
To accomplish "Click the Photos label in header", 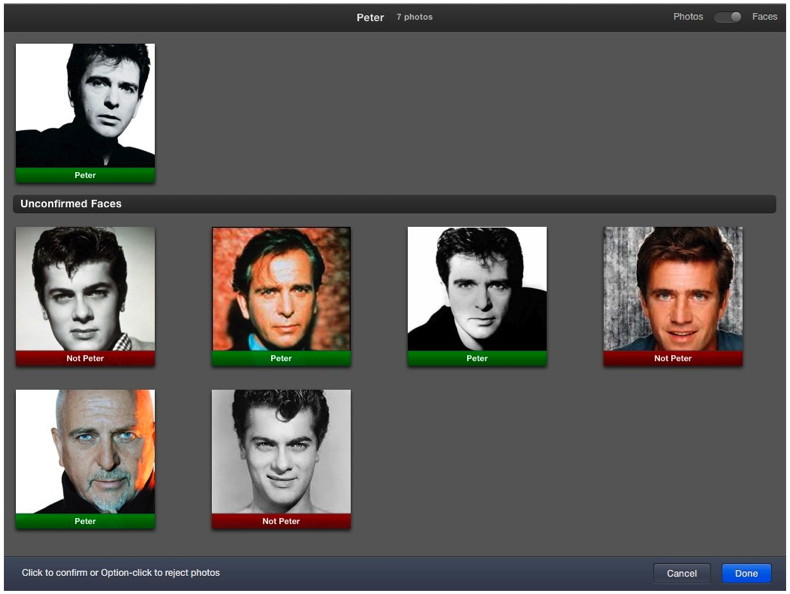I will 688,17.
